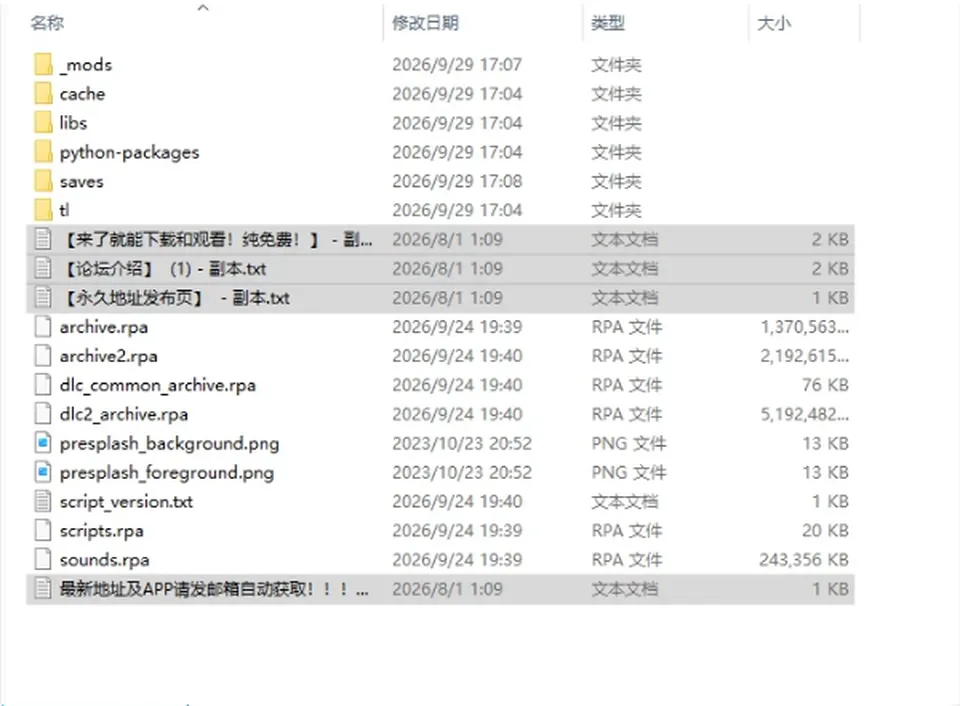Select the 最新地址及APP请发邮箱自动获取 filename
This screenshot has width=960, height=706.
(214, 589)
